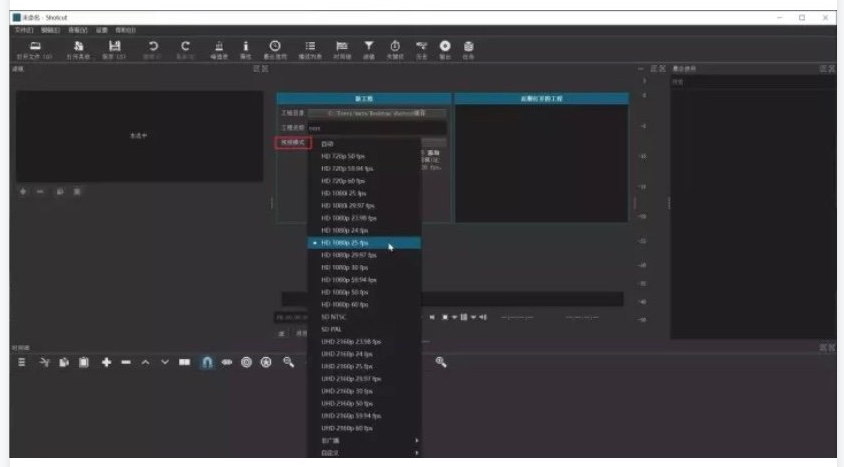Open the Keyframes stopwatch icon

394,47
